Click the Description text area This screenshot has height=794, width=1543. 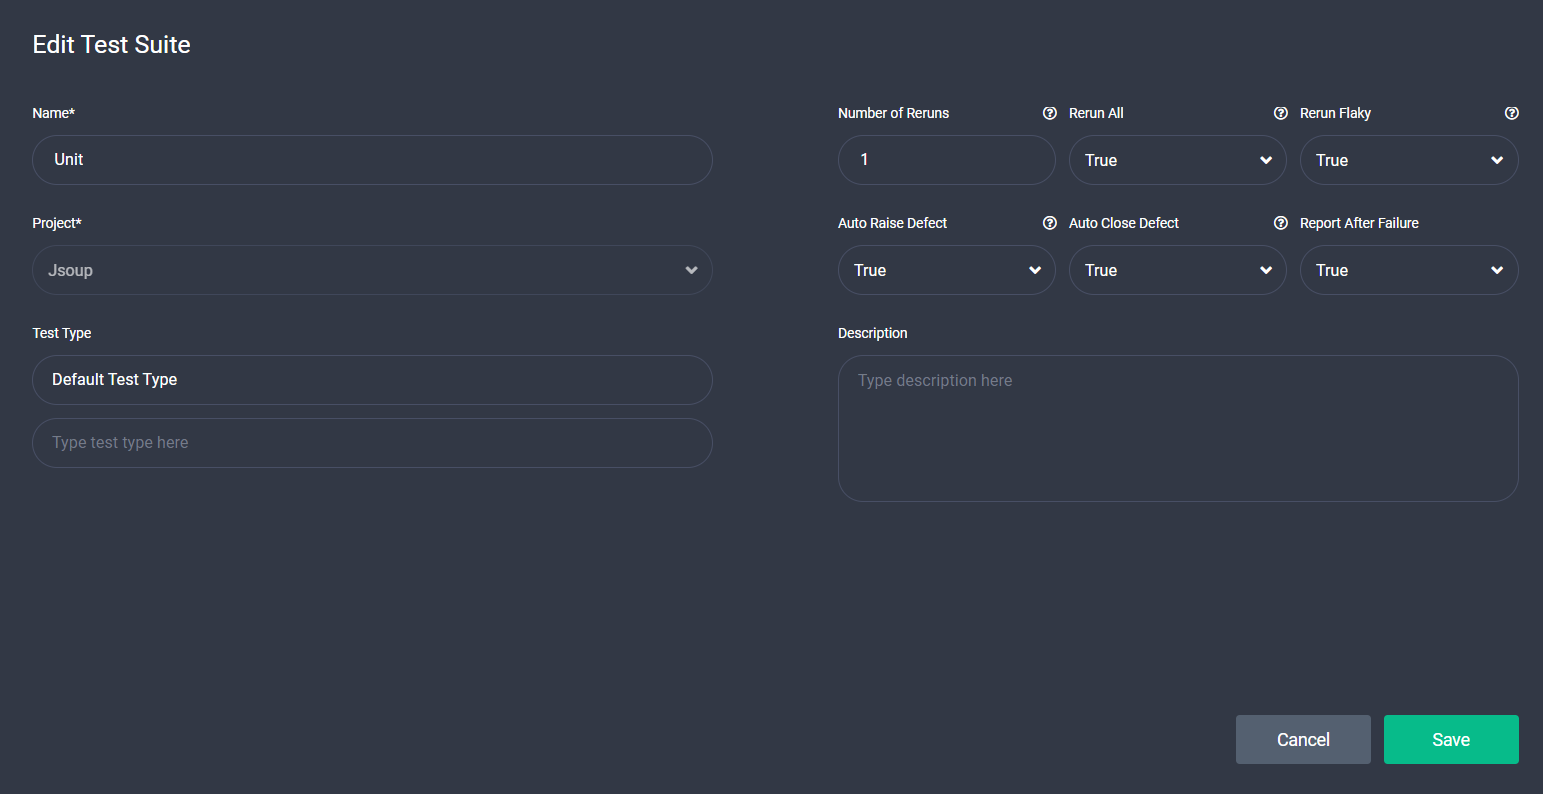(x=1178, y=428)
